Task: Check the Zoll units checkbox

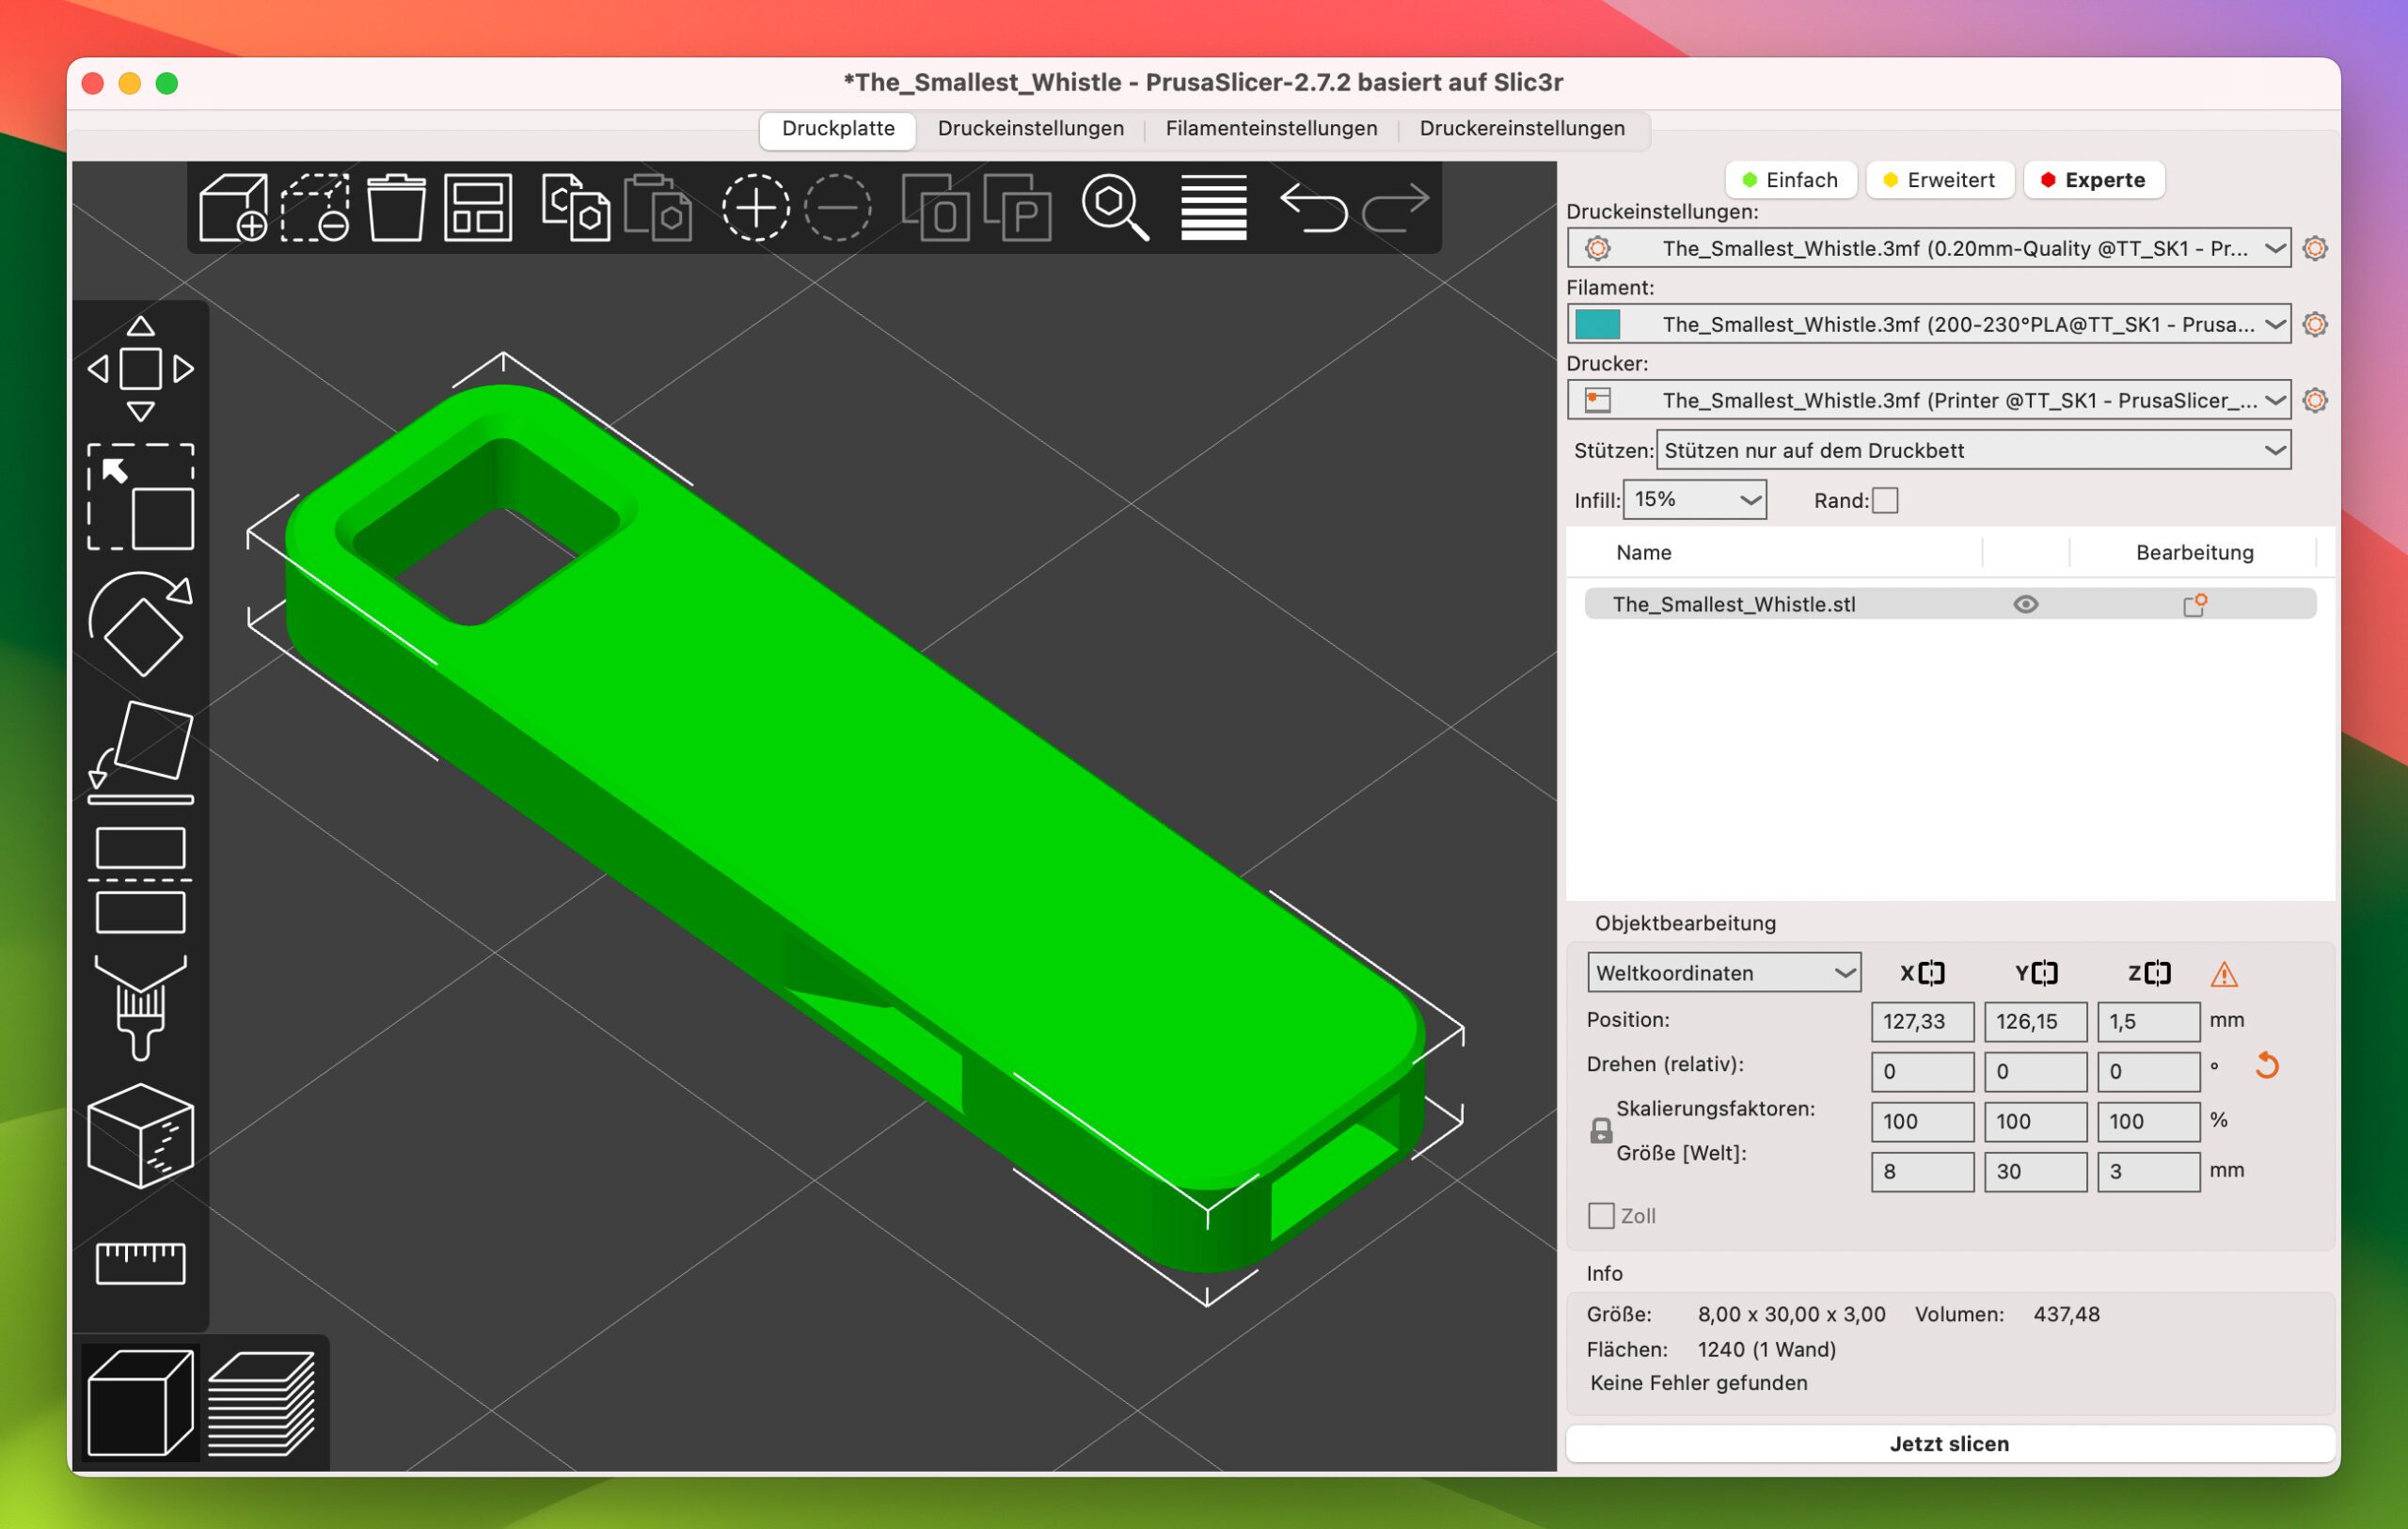Action: pyautogui.click(x=1600, y=1216)
